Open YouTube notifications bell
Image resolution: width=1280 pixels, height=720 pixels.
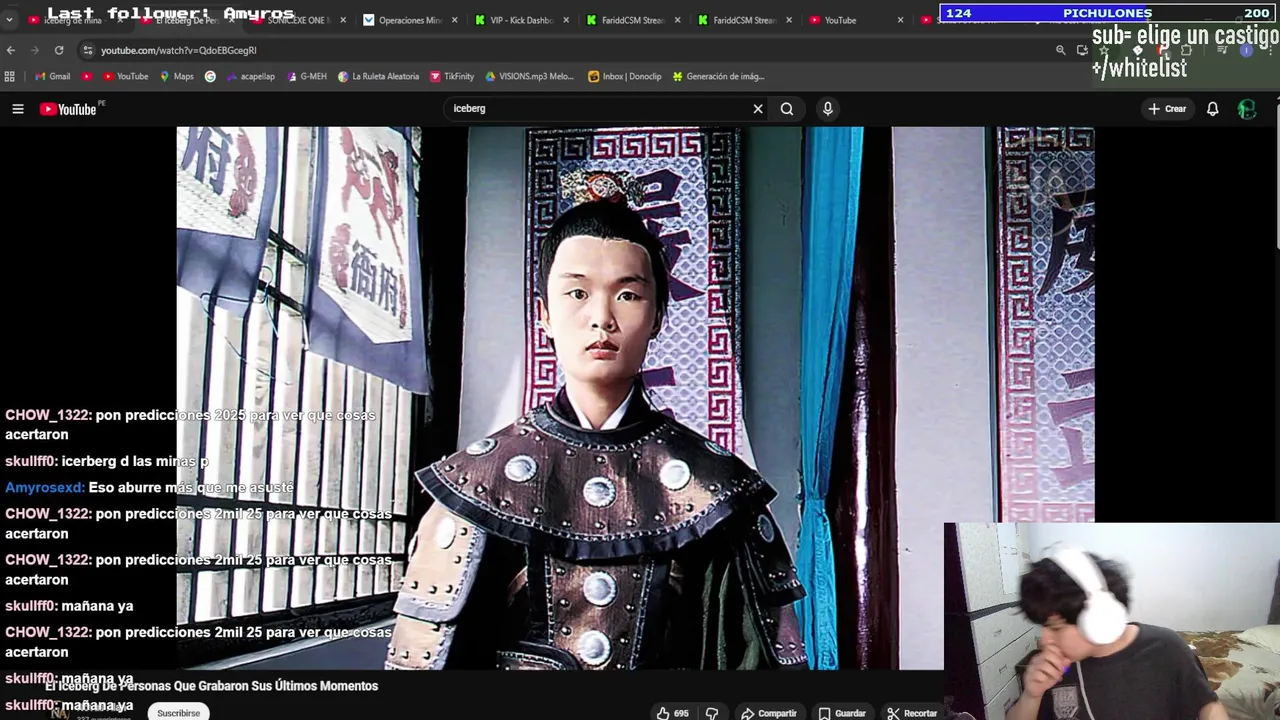pos(1212,109)
